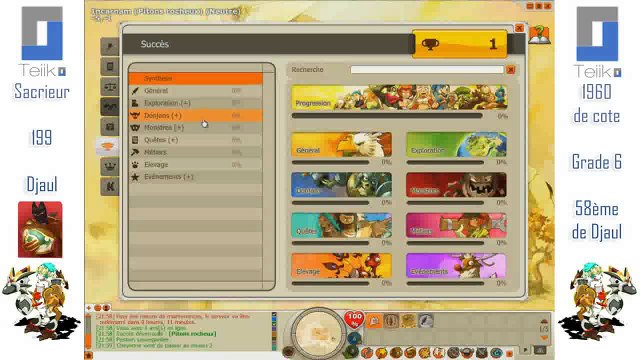Screen dimensions: 640x360
Task: Open the trophy Succès tab in the left sidebar
Action: coord(108,147)
